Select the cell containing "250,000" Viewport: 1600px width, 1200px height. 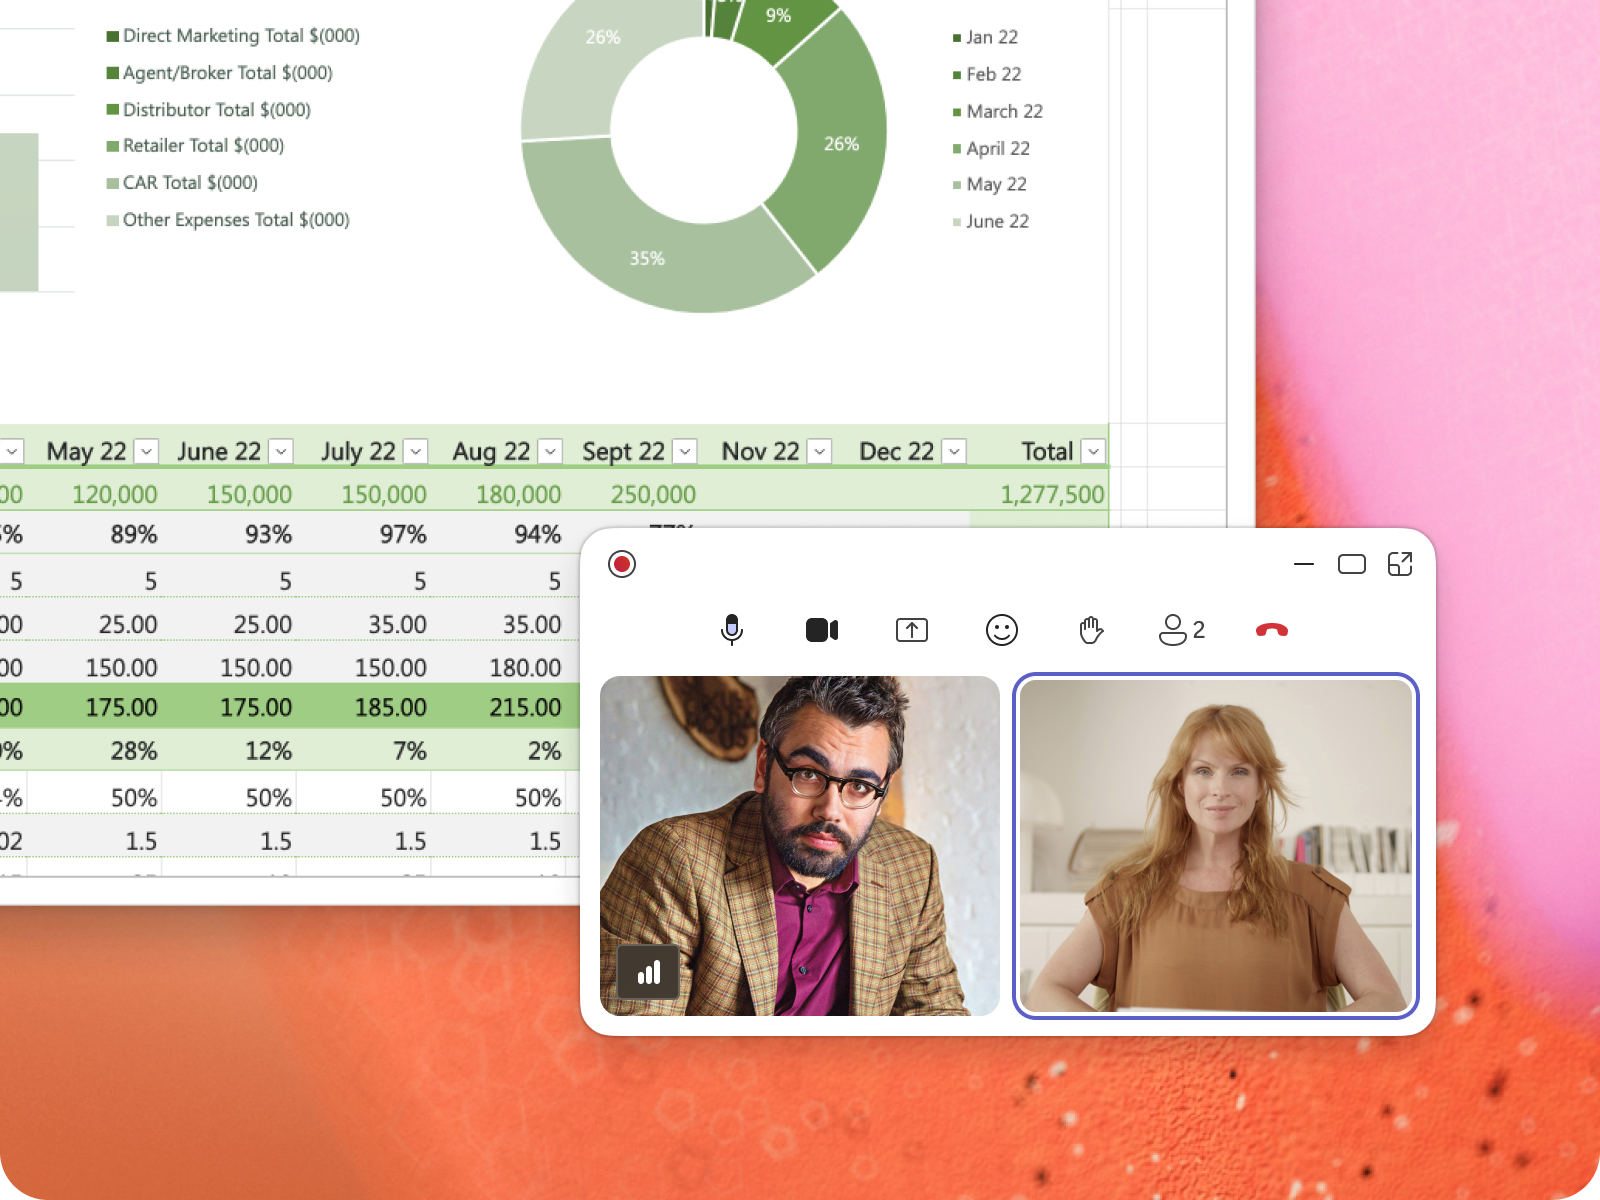[653, 494]
